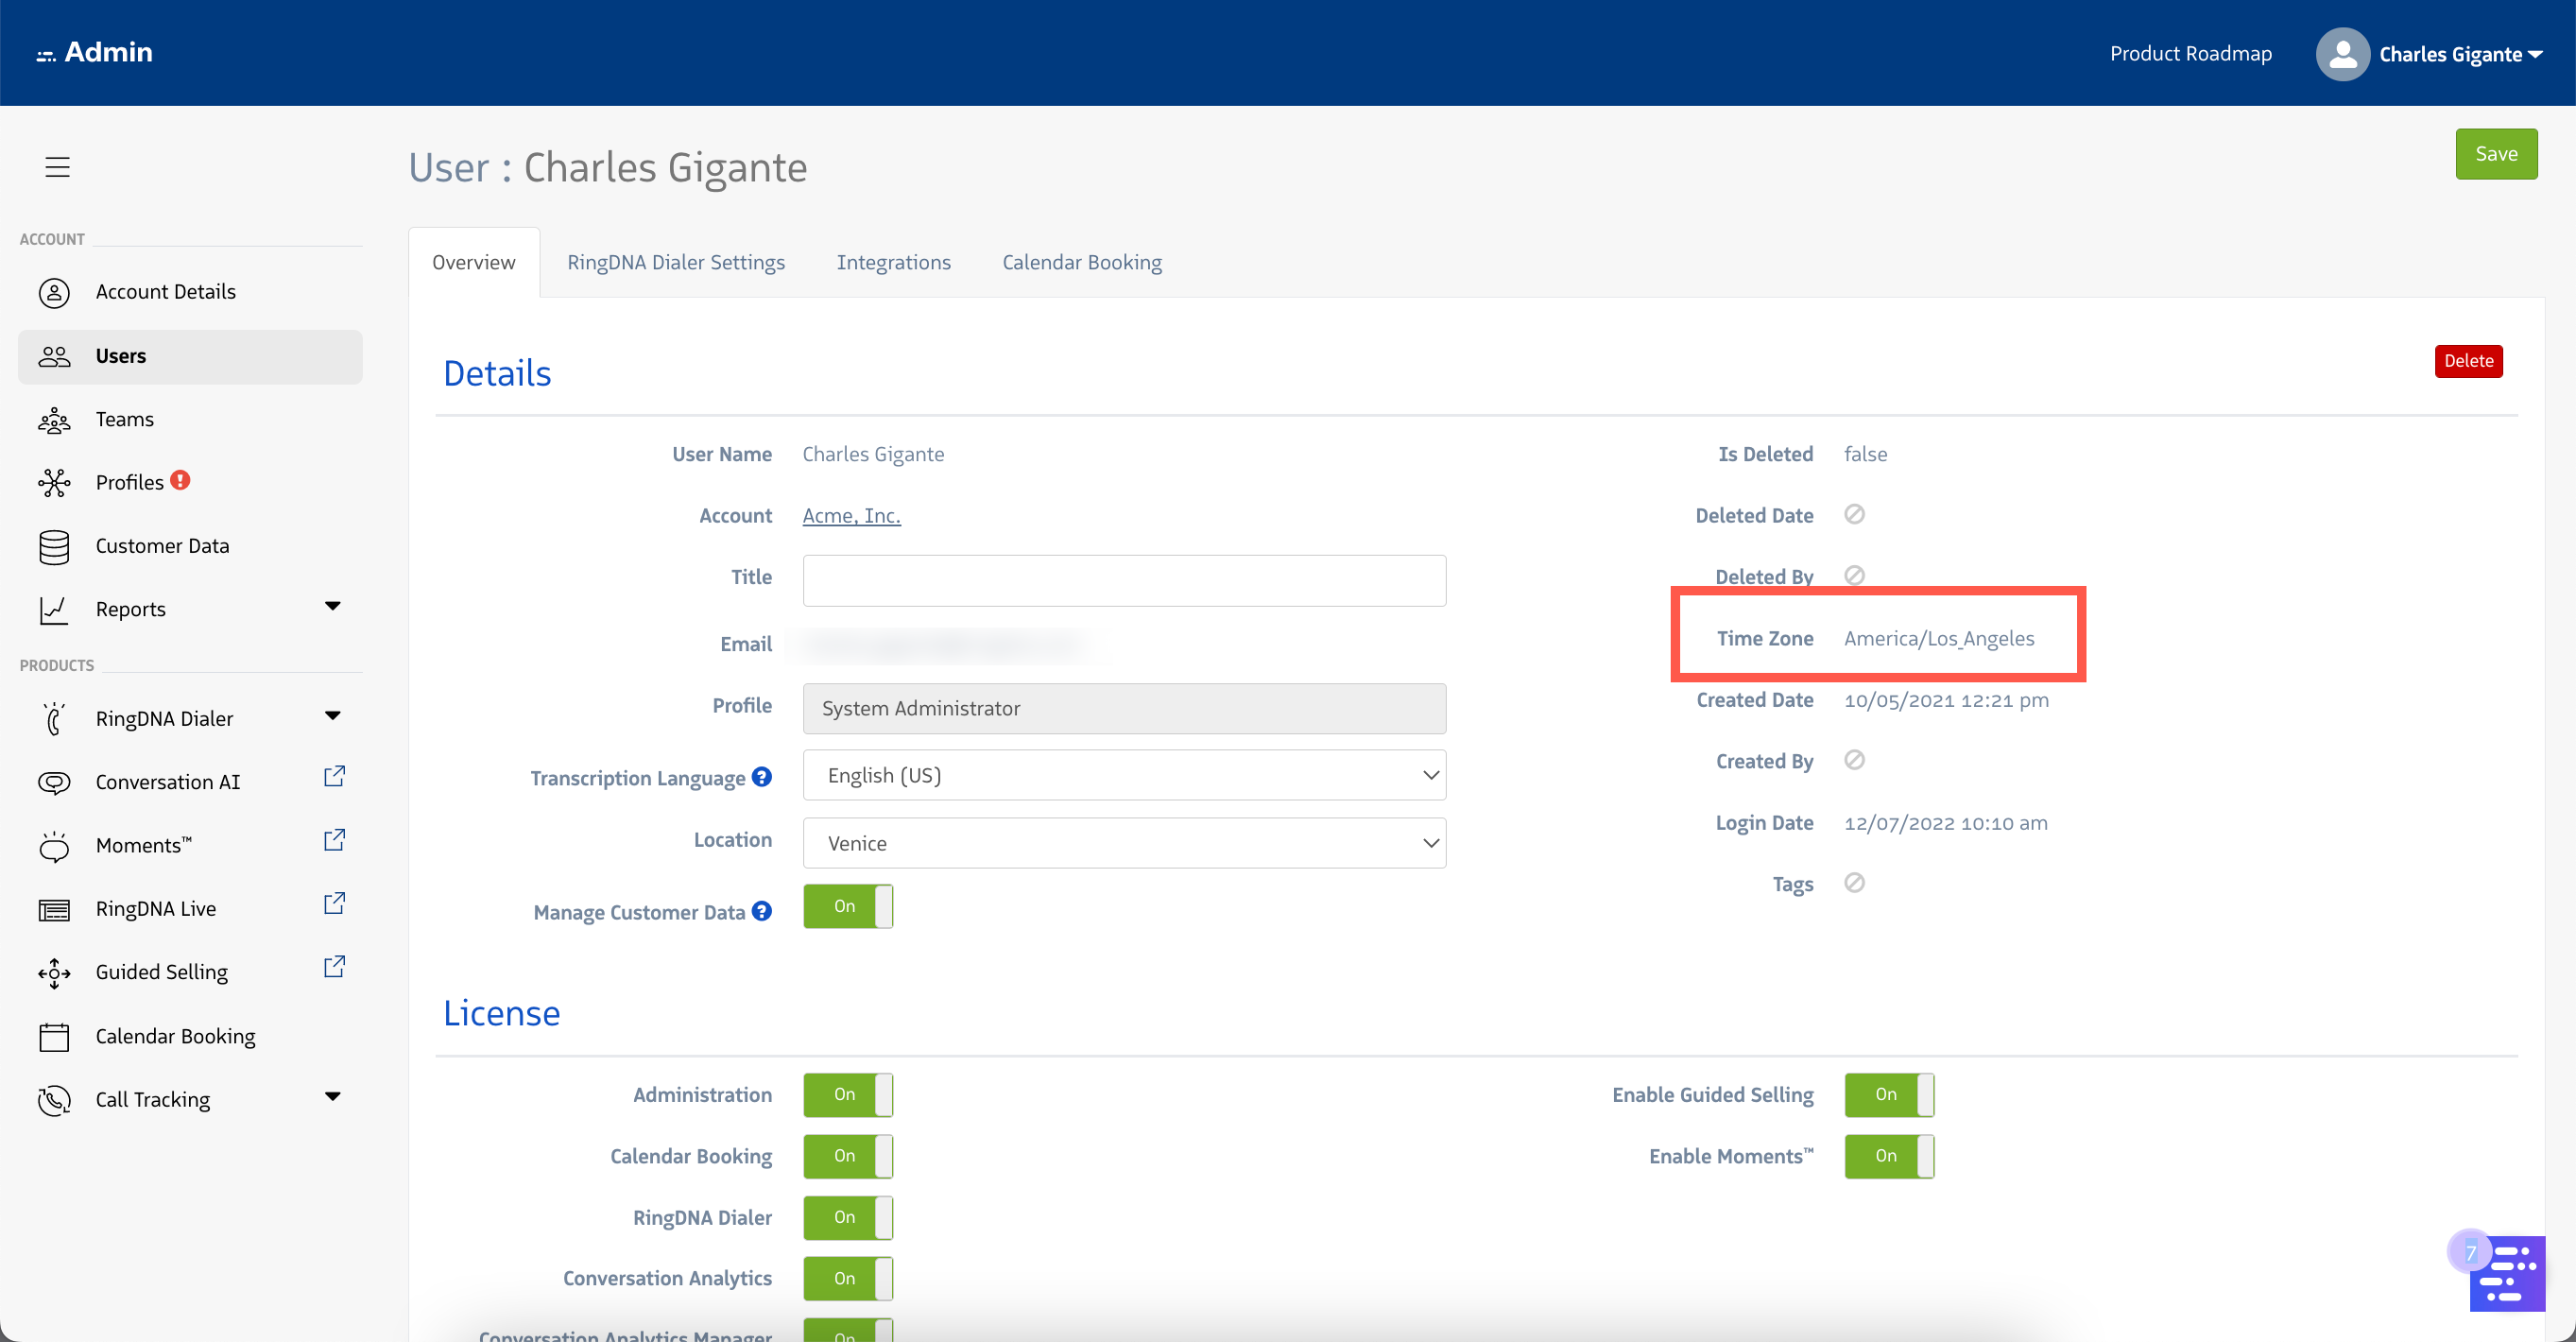Click the green Save button
Image resolution: width=2576 pixels, height=1342 pixels.
(x=2495, y=154)
